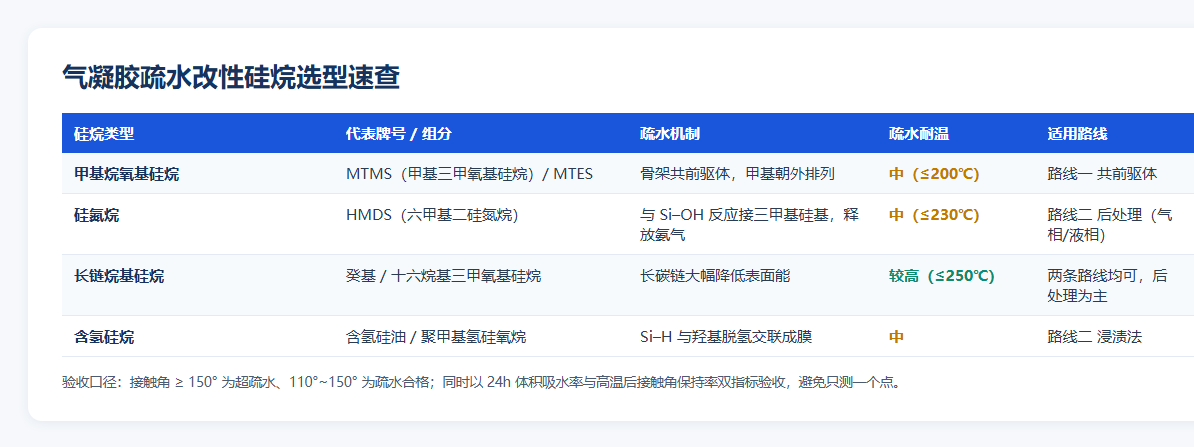The height and width of the screenshot is (447, 1194).
Task: Click the Si–H 与羟基脱氢交联成膜 cell
Action: (726, 337)
